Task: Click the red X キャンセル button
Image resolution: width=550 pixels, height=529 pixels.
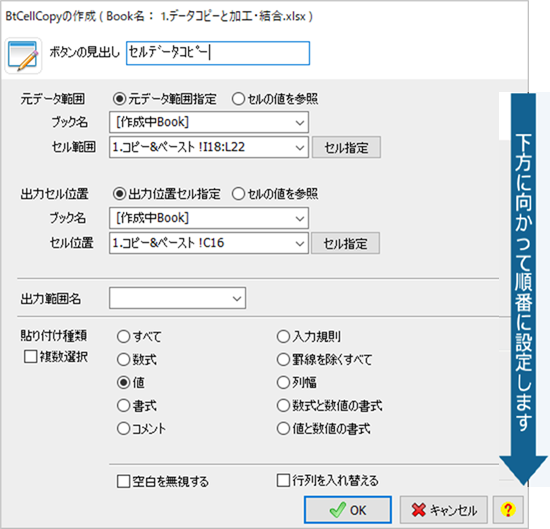Action: coord(444,510)
